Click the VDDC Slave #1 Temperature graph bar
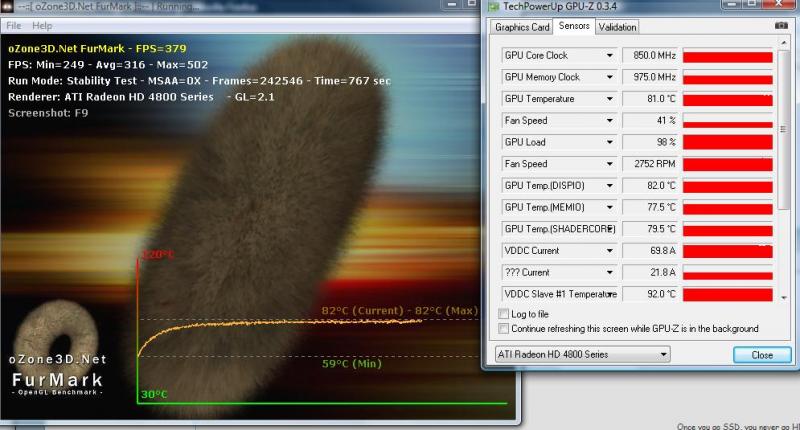This screenshot has width=800, height=430. pos(728,294)
